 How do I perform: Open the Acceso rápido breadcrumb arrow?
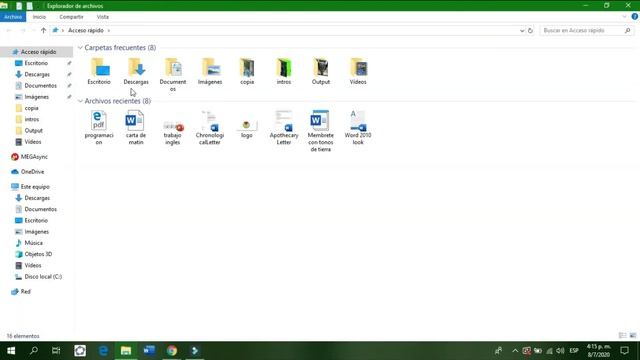[109, 31]
